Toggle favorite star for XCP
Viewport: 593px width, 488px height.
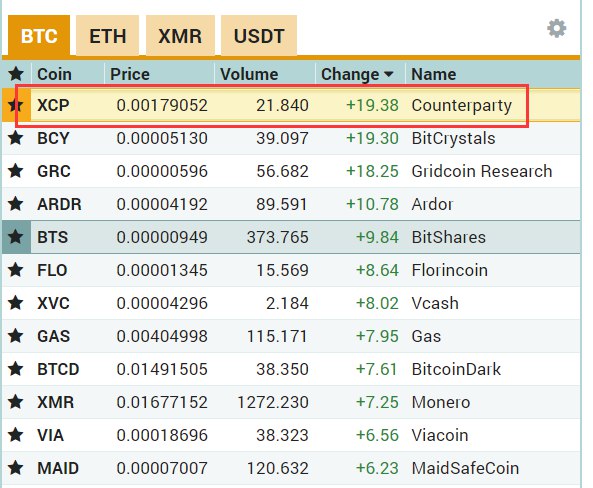[x=16, y=105]
